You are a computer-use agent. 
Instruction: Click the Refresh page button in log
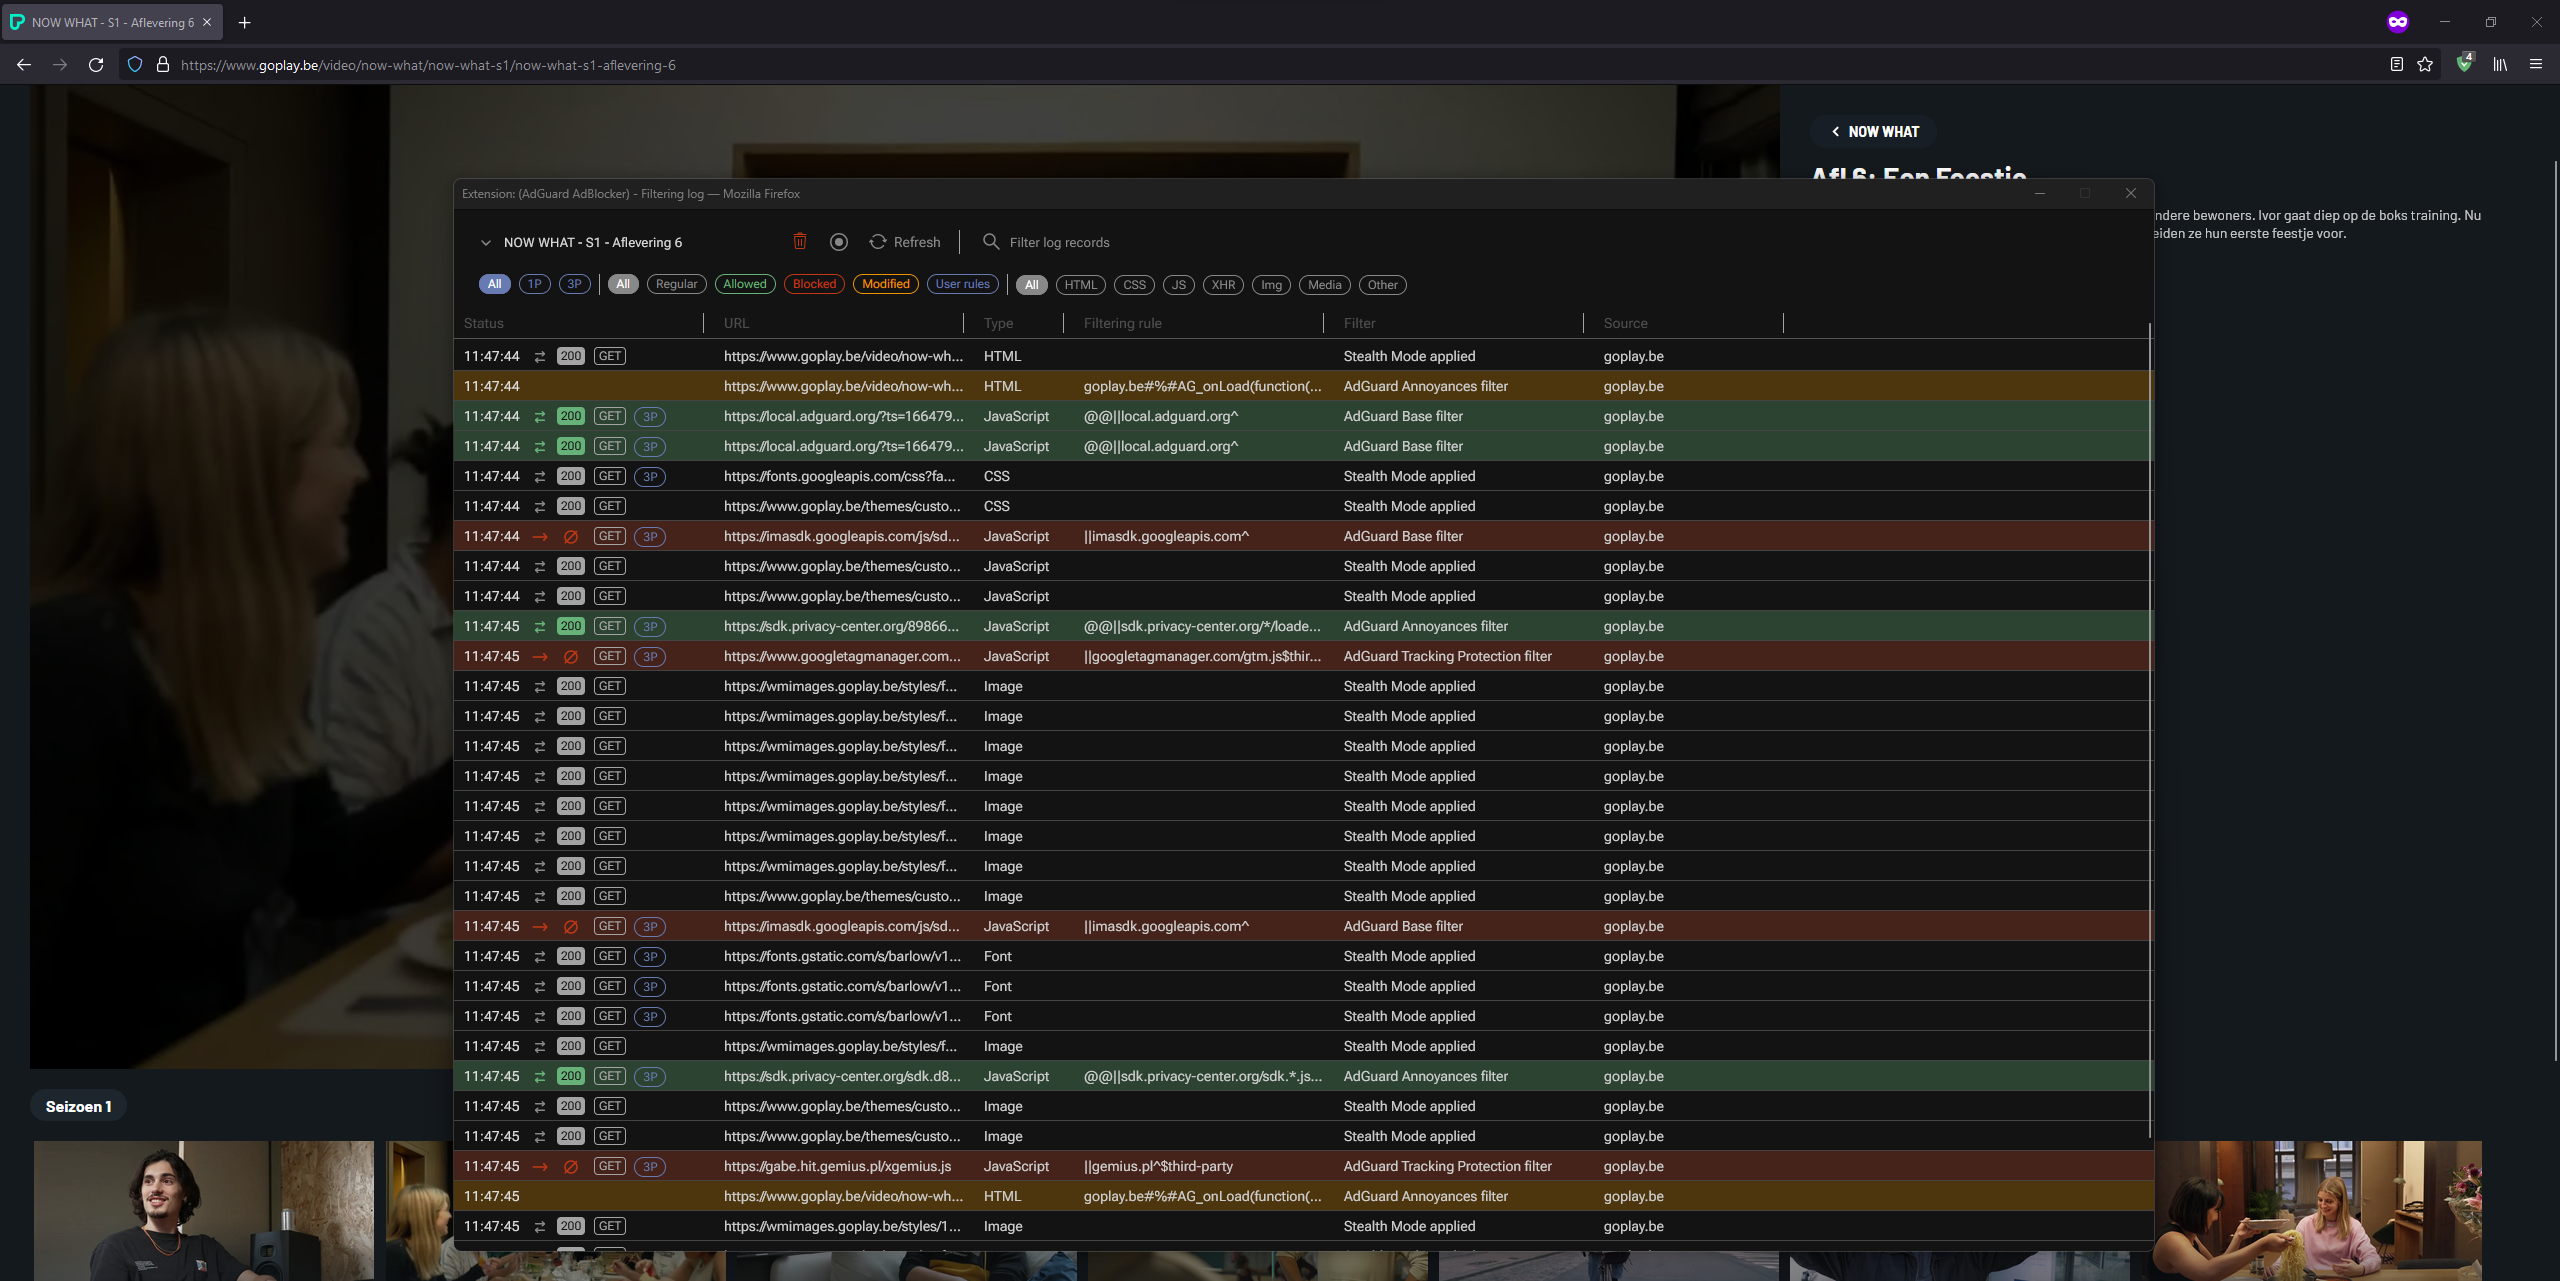[x=905, y=242]
